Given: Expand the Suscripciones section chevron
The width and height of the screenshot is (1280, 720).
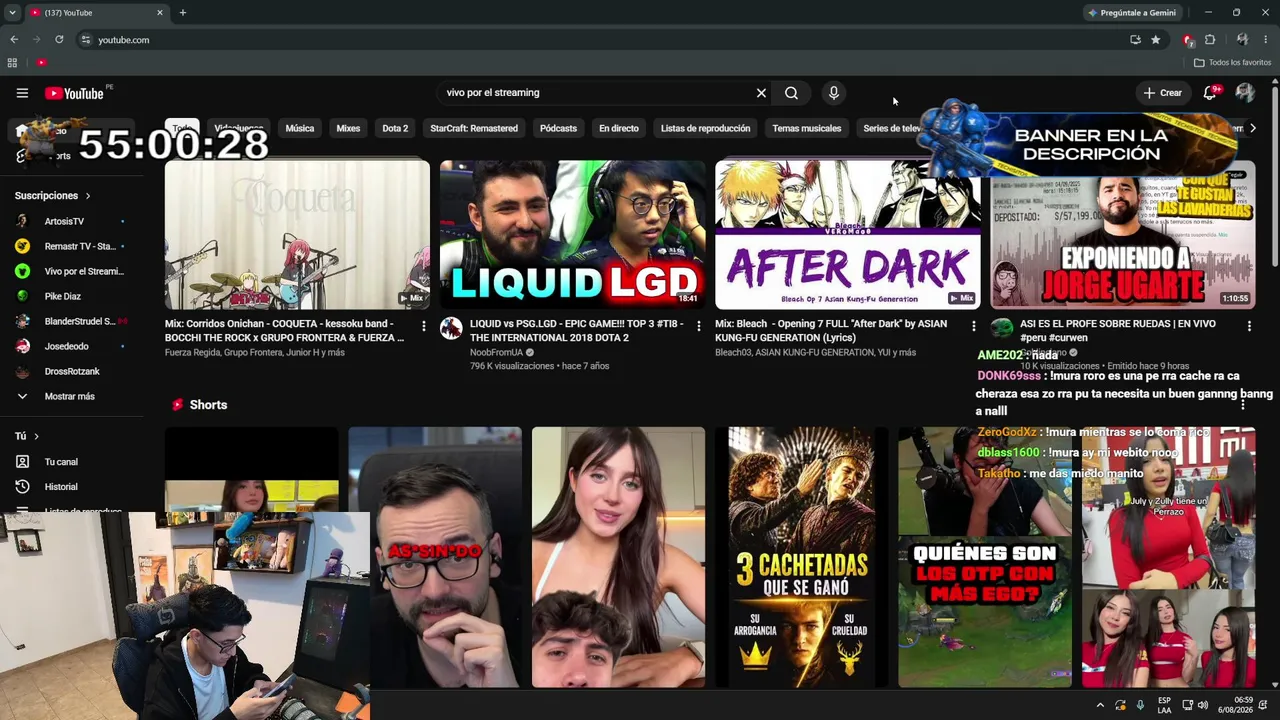Looking at the screenshot, I should point(88,196).
